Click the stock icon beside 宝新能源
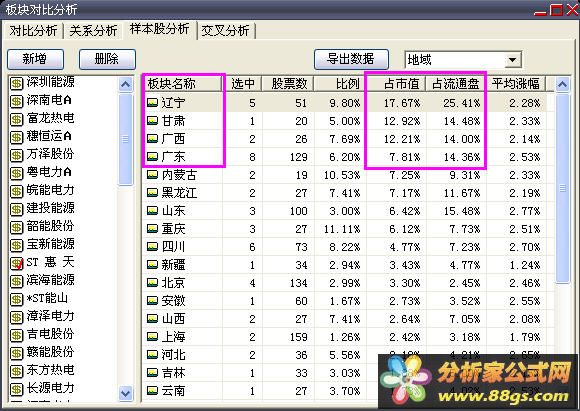Viewport: 580px width, 411px height. [x=16, y=246]
